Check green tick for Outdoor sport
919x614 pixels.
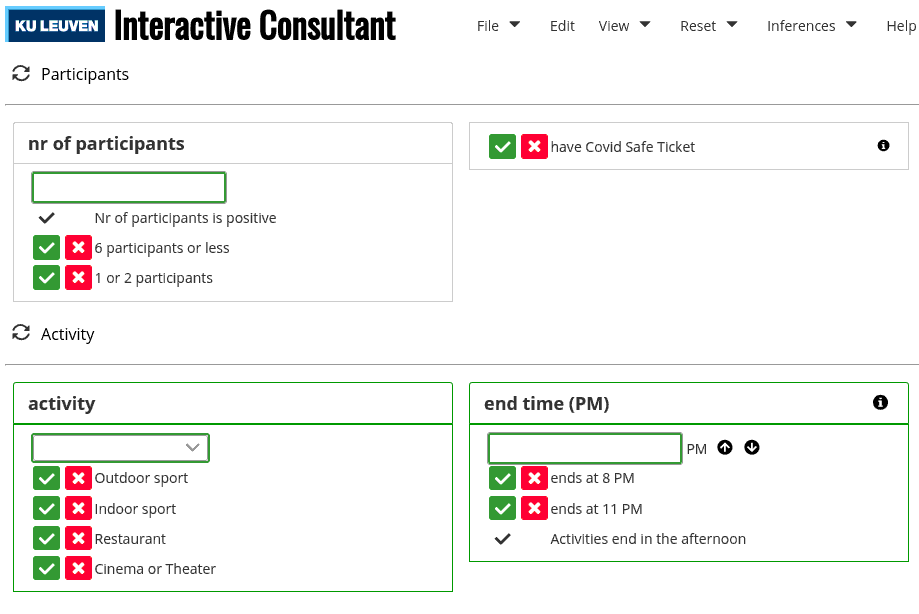pos(46,478)
